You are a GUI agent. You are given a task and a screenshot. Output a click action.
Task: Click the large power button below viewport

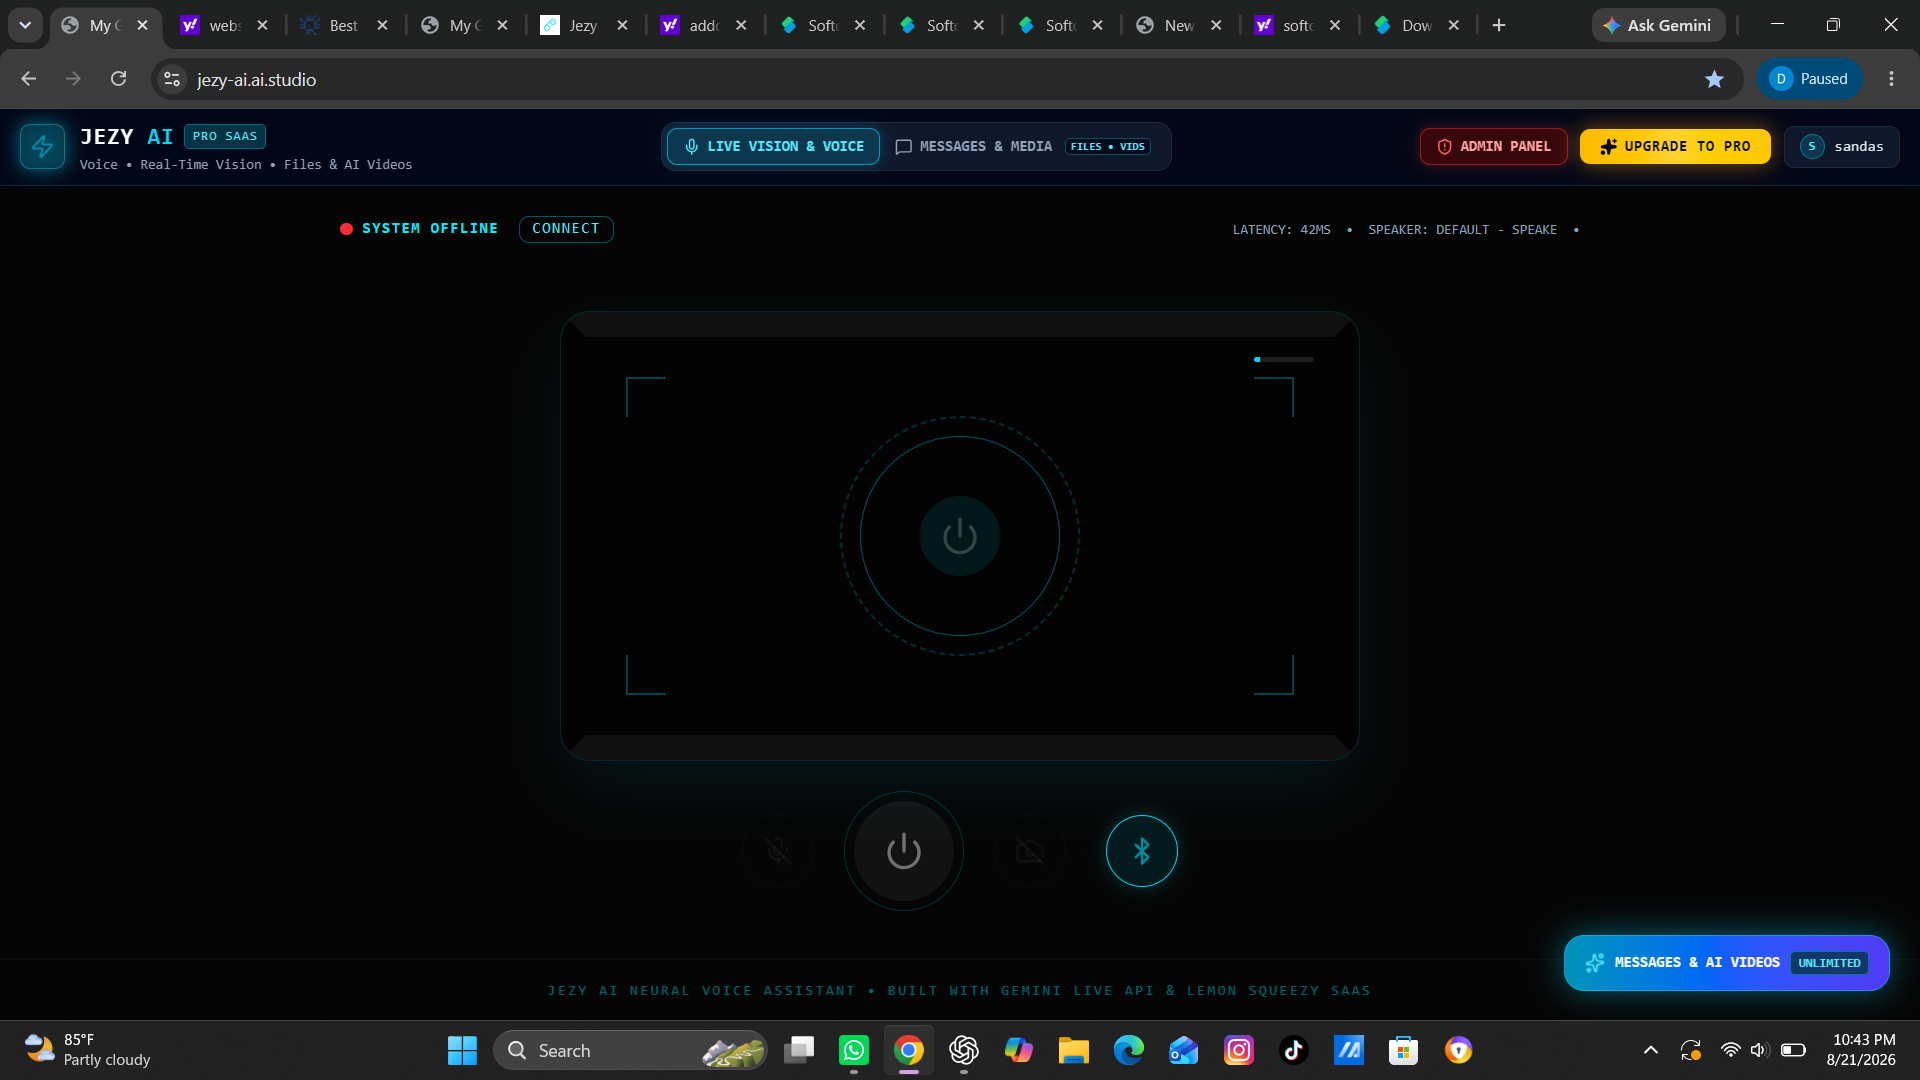[904, 851]
